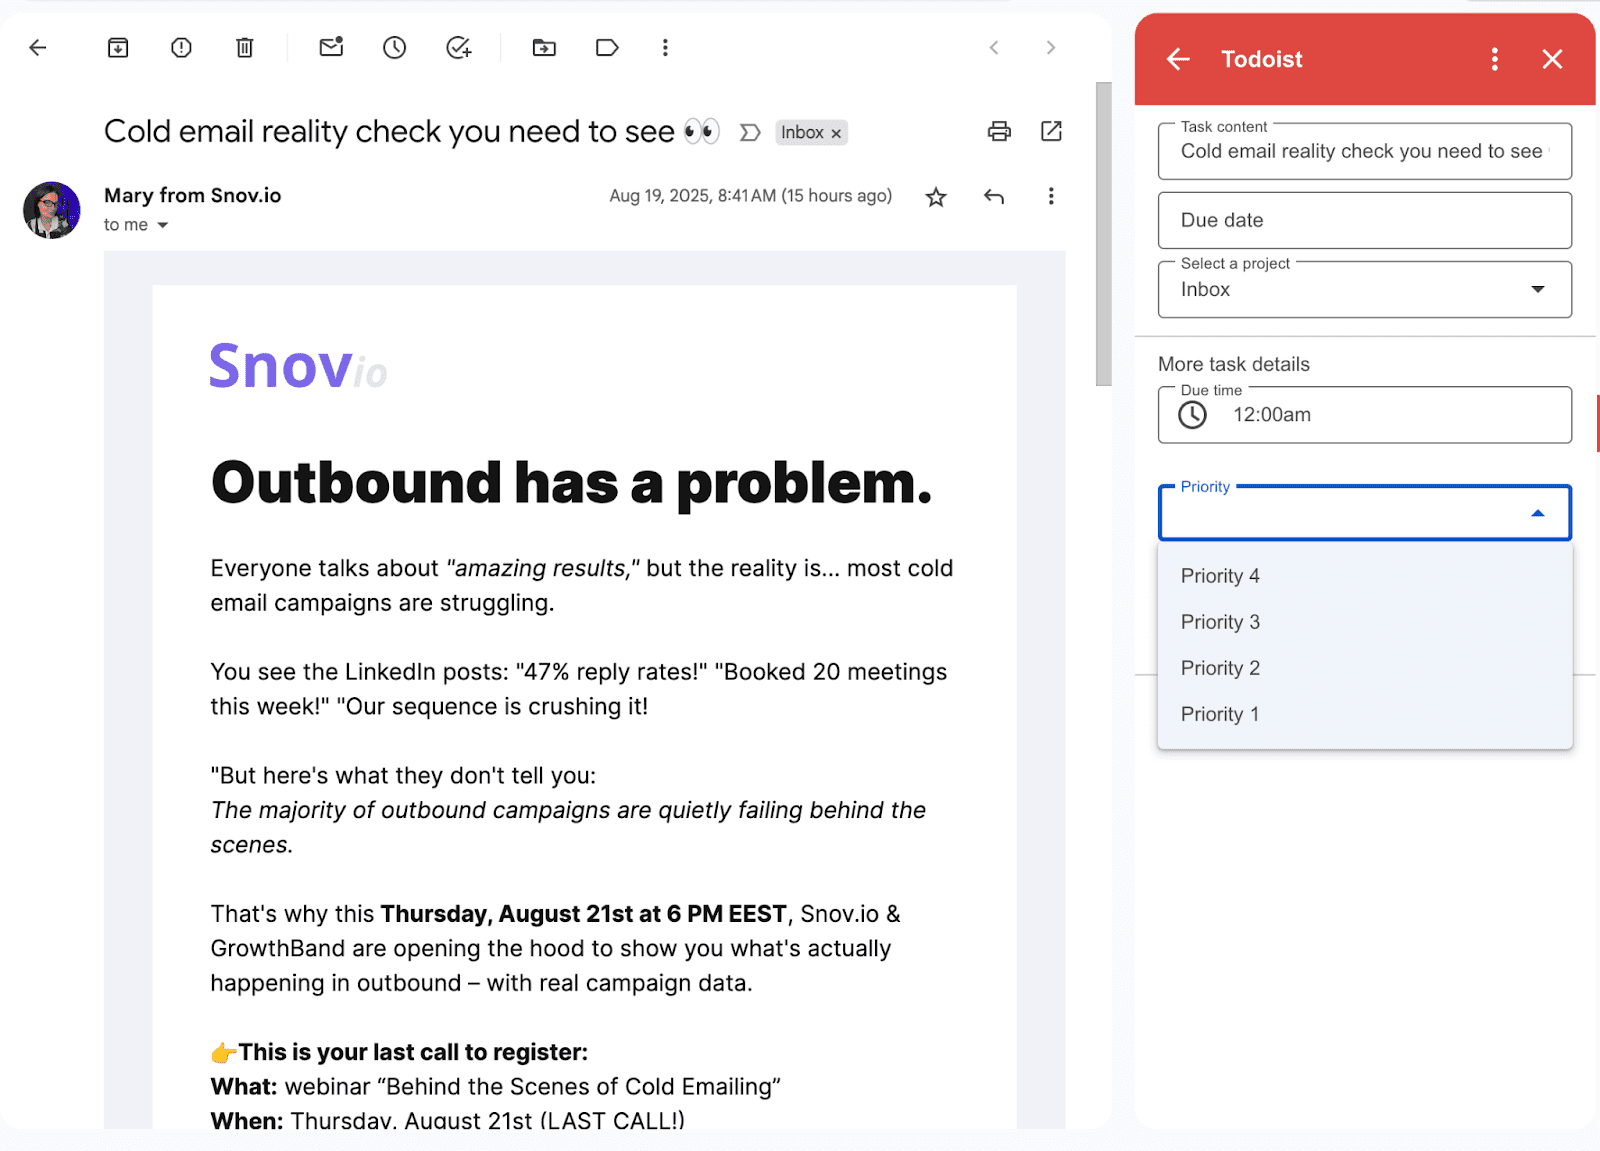Print the email with the printer icon
Screen dimensions: 1600x1151
[x=999, y=131]
